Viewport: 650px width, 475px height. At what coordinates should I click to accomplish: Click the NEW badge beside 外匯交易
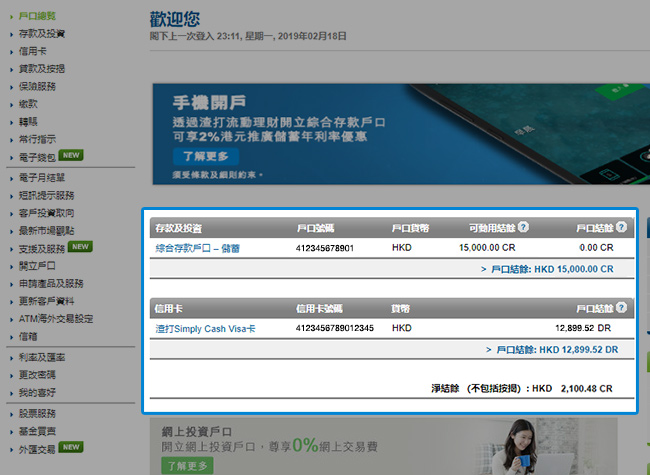[x=71, y=447]
